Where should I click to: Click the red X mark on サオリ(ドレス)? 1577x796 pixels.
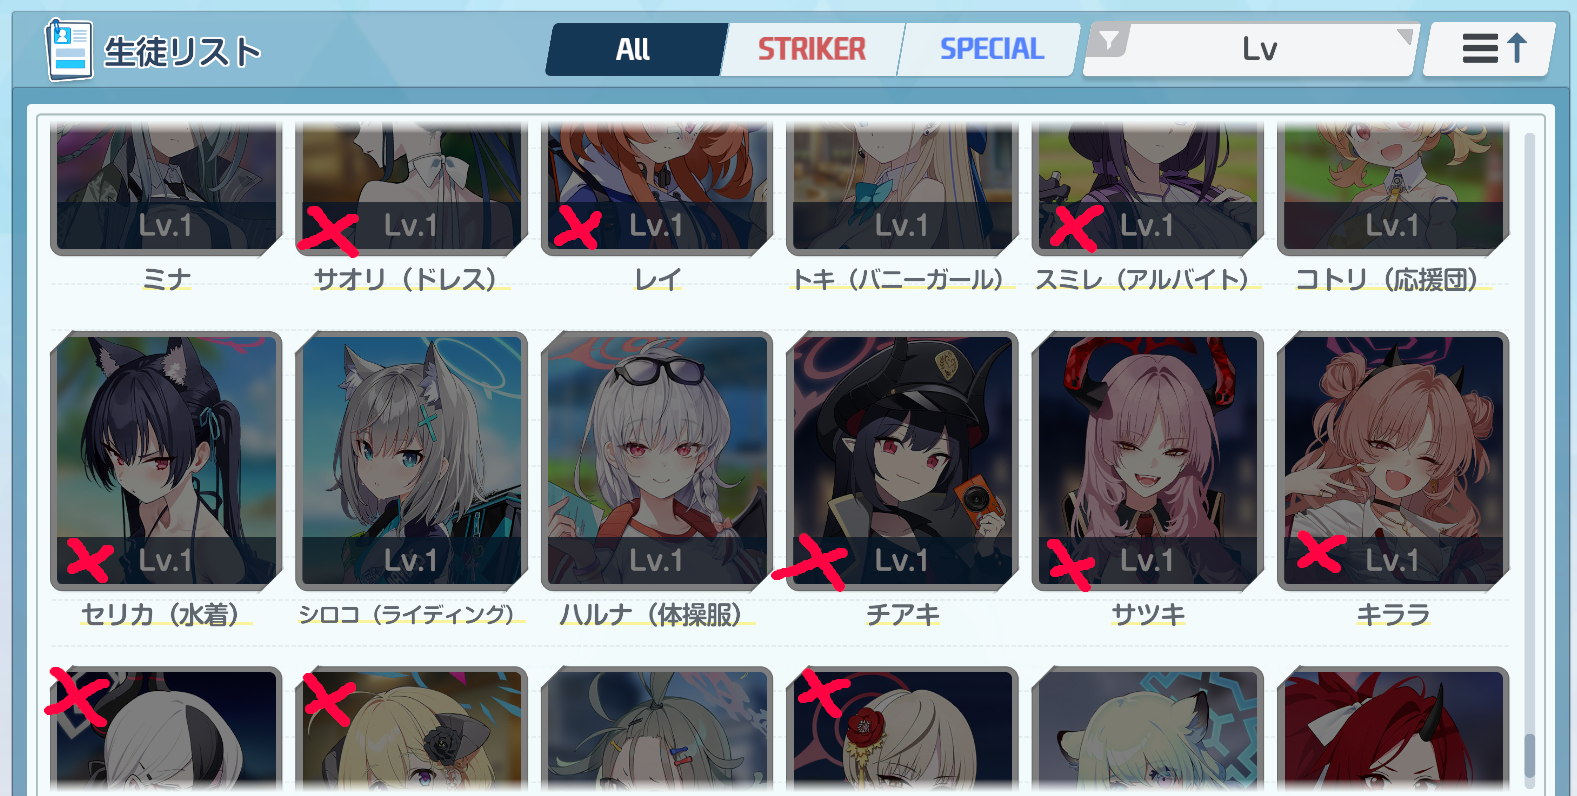[x=329, y=232]
